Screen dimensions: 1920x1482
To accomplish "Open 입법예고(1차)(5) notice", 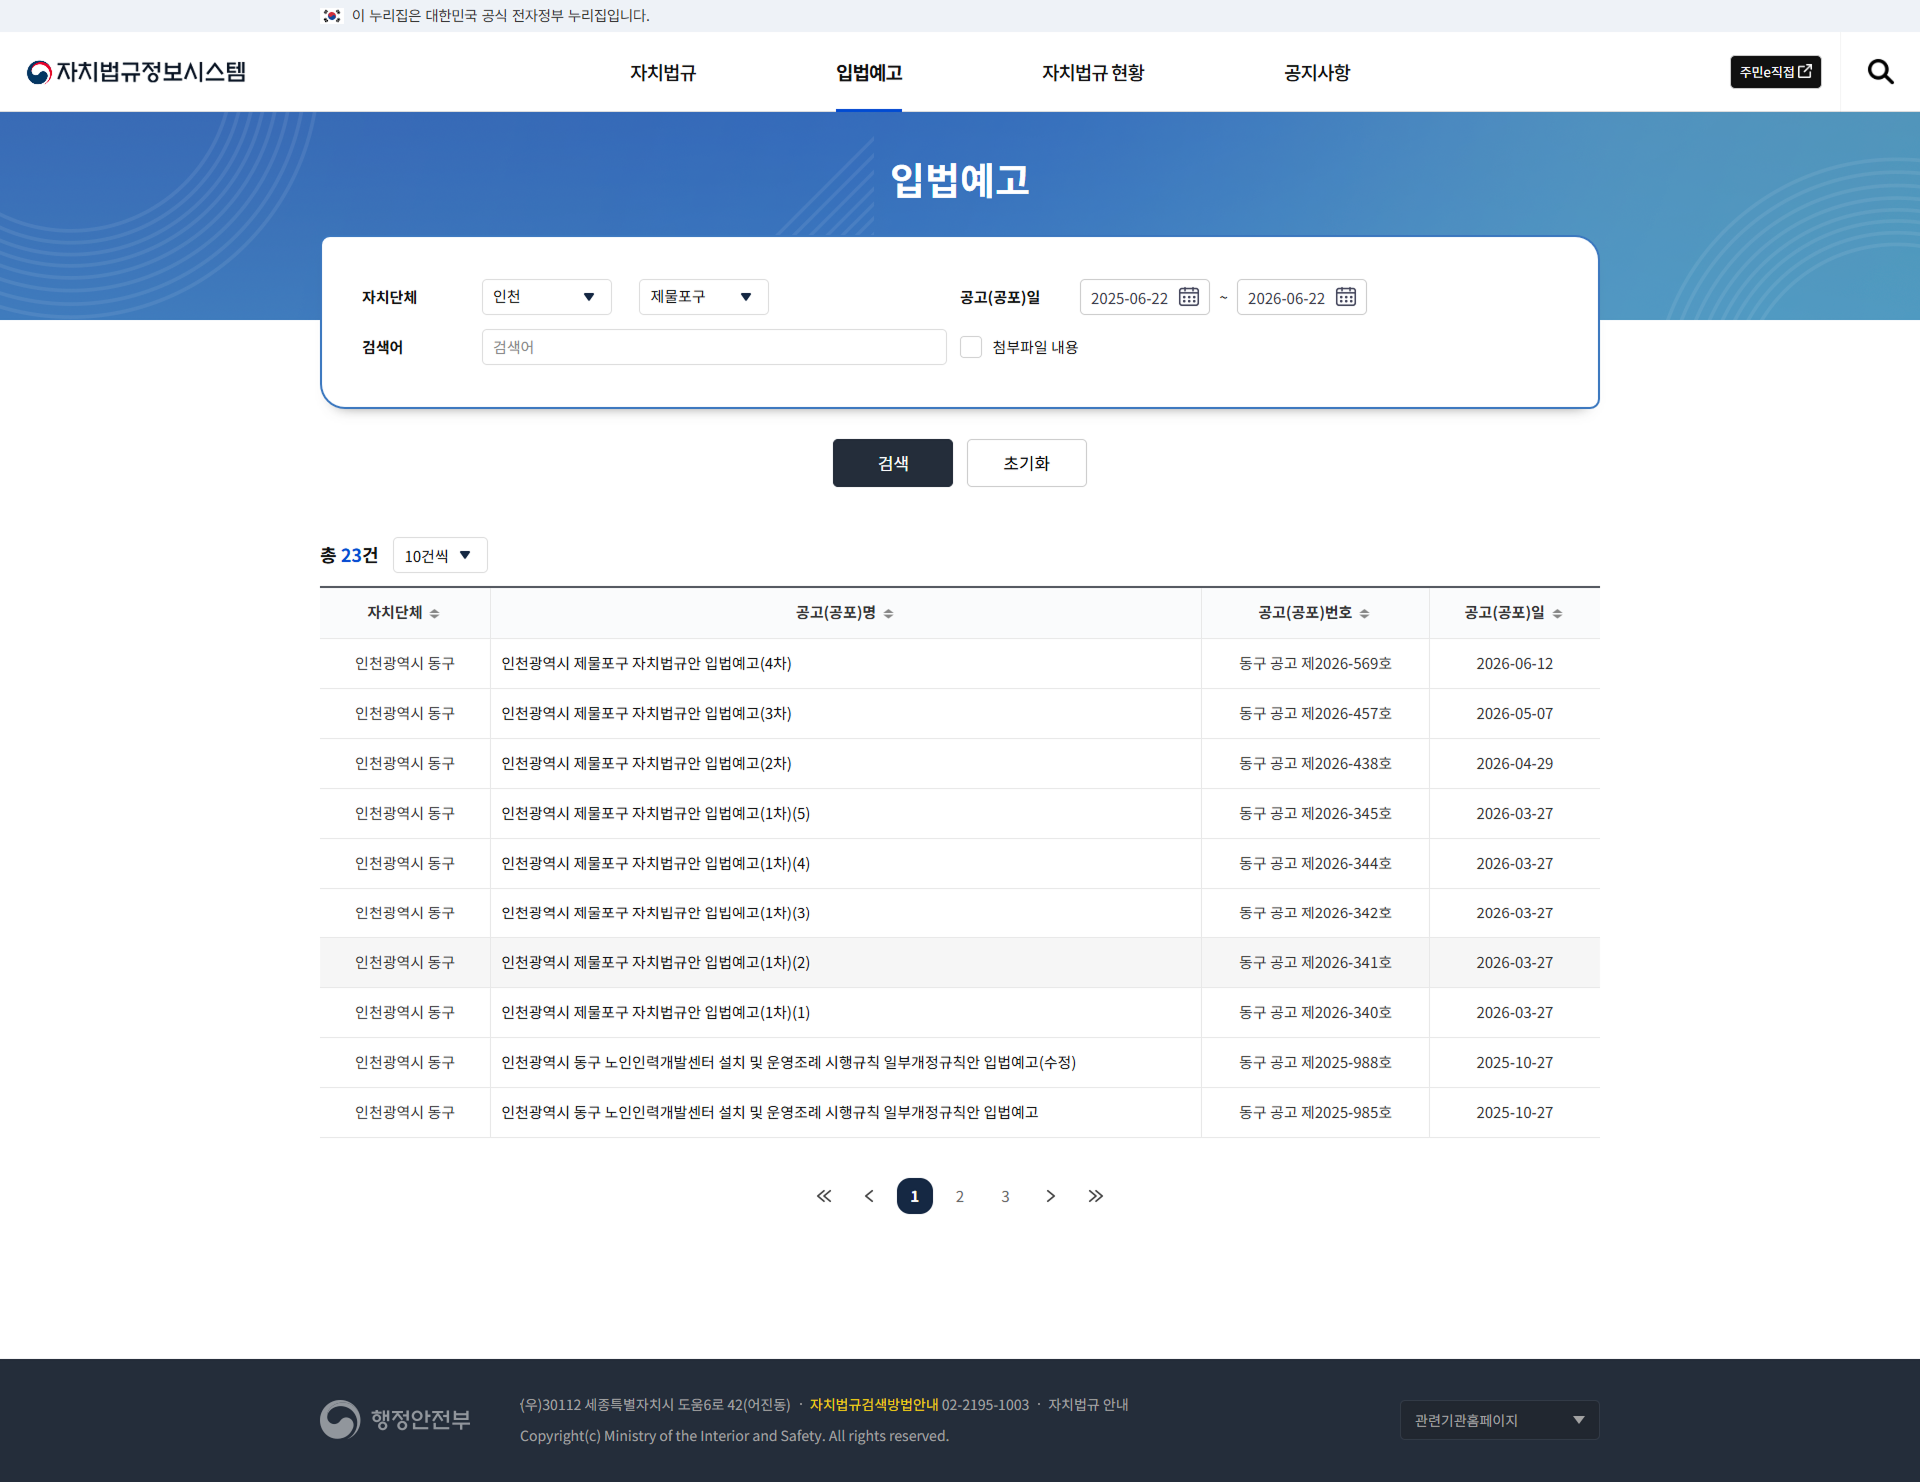I will point(656,813).
